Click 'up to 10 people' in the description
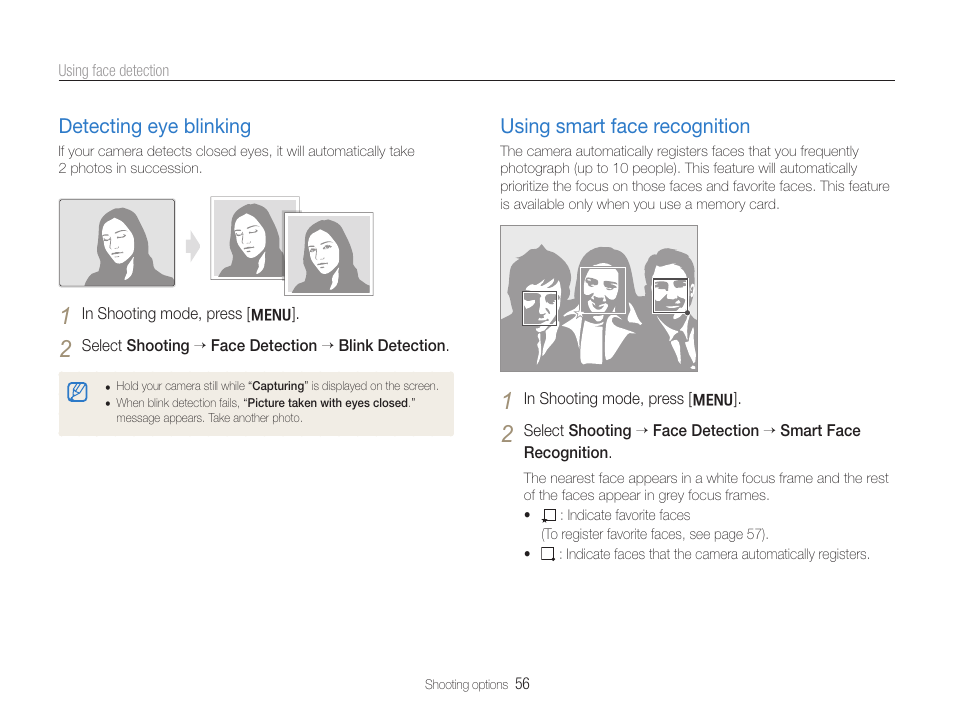954x720 pixels. (x=625, y=169)
